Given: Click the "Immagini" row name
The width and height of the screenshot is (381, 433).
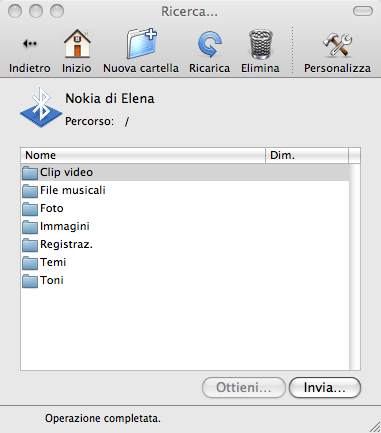Looking at the screenshot, I should [x=65, y=227].
